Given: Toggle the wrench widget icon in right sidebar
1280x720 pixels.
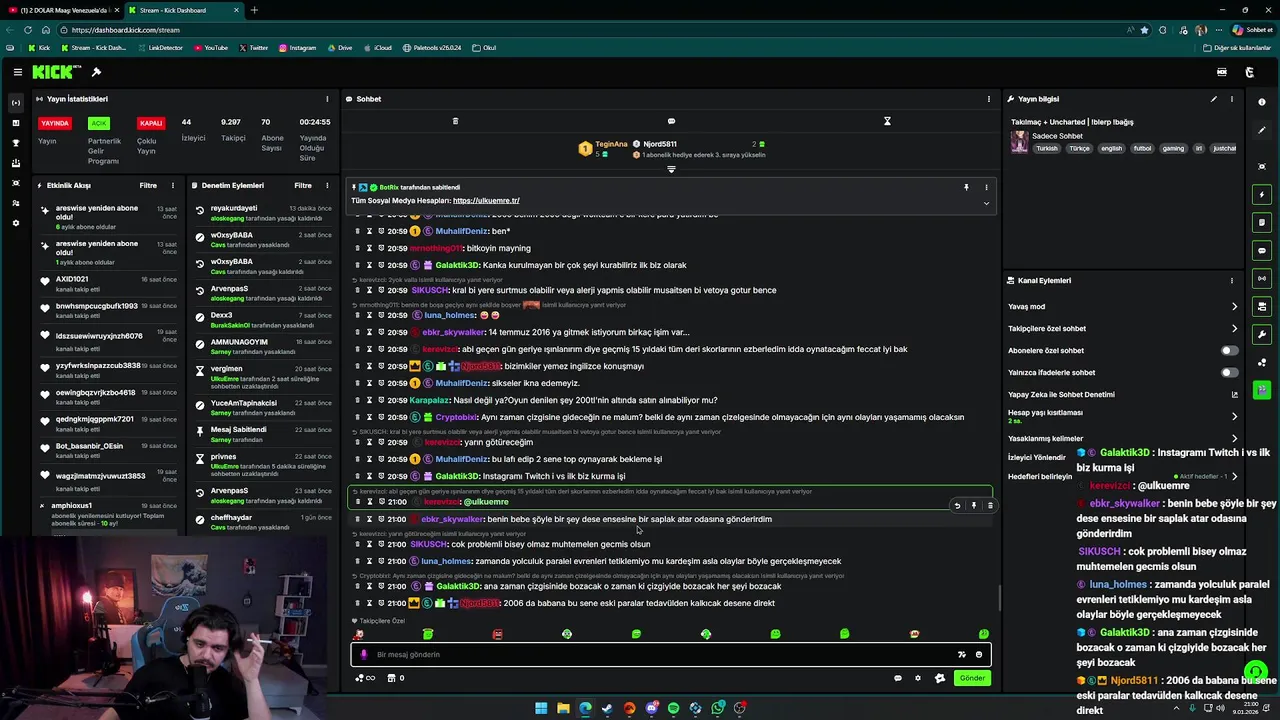Looking at the screenshot, I should 1262,334.
